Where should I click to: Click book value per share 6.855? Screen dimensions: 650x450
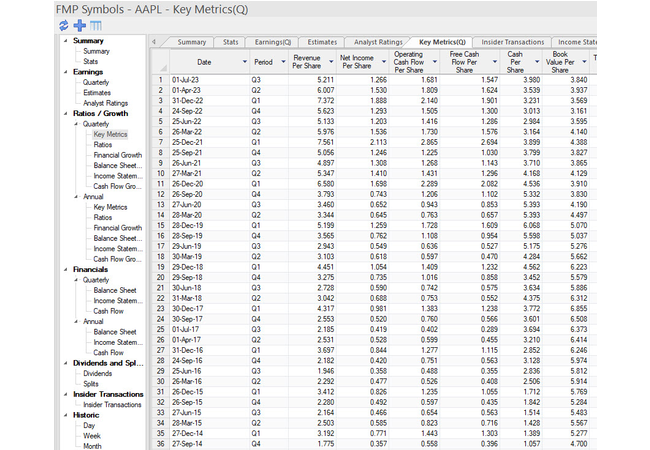(579, 308)
